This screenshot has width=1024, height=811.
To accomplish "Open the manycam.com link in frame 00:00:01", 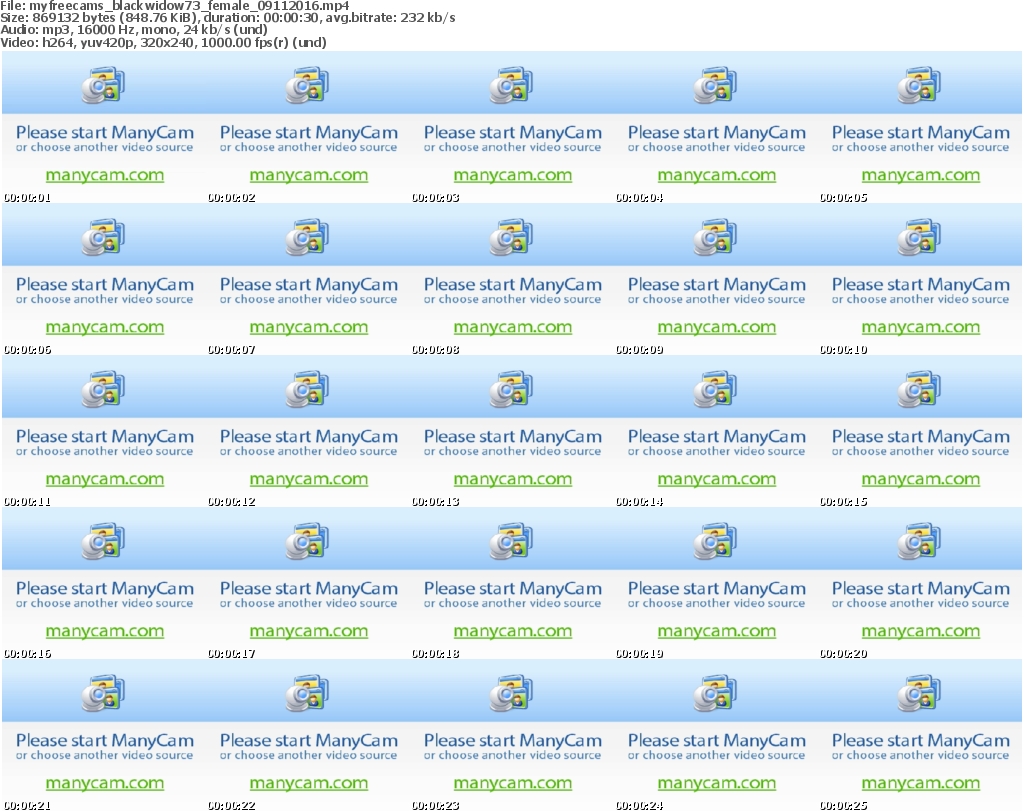I will pyautogui.click(x=104, y=175).
